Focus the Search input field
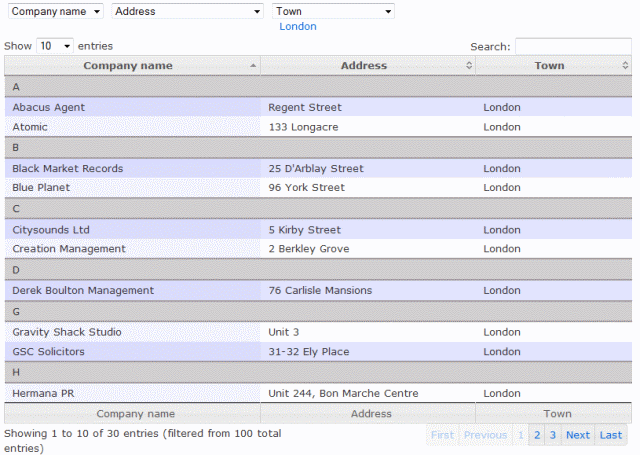Screen dimensions: 640x455 573,47
